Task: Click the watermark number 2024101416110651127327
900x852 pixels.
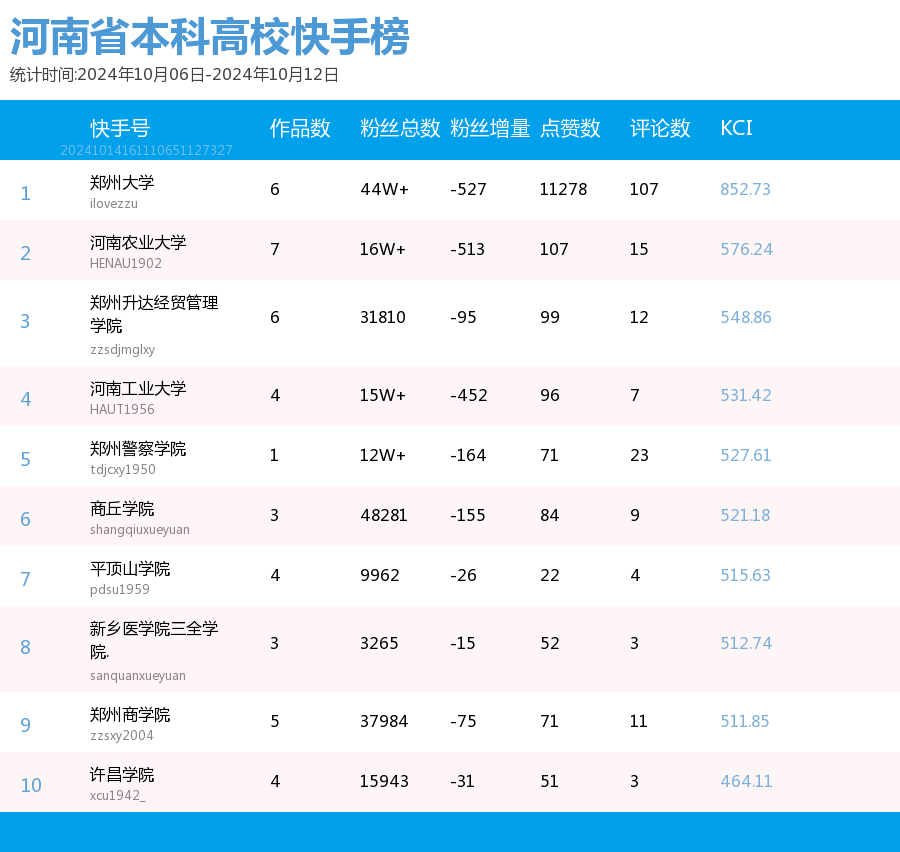Action: [x=146, y=150]
